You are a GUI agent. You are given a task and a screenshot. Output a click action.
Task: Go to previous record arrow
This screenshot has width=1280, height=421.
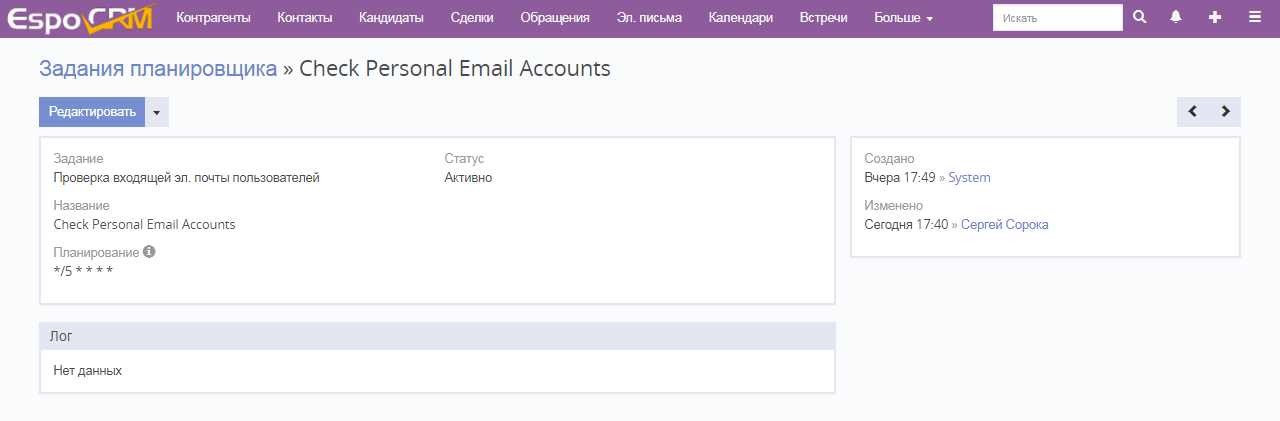coord(1193,112)
